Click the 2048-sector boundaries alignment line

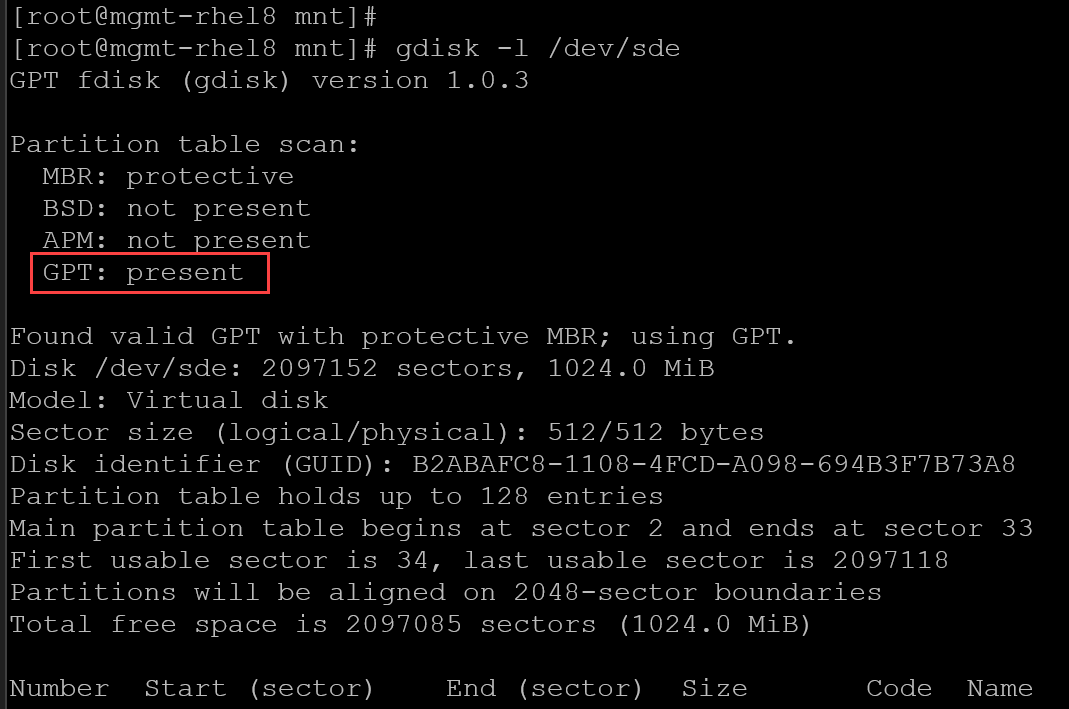(x=445, y=593)
